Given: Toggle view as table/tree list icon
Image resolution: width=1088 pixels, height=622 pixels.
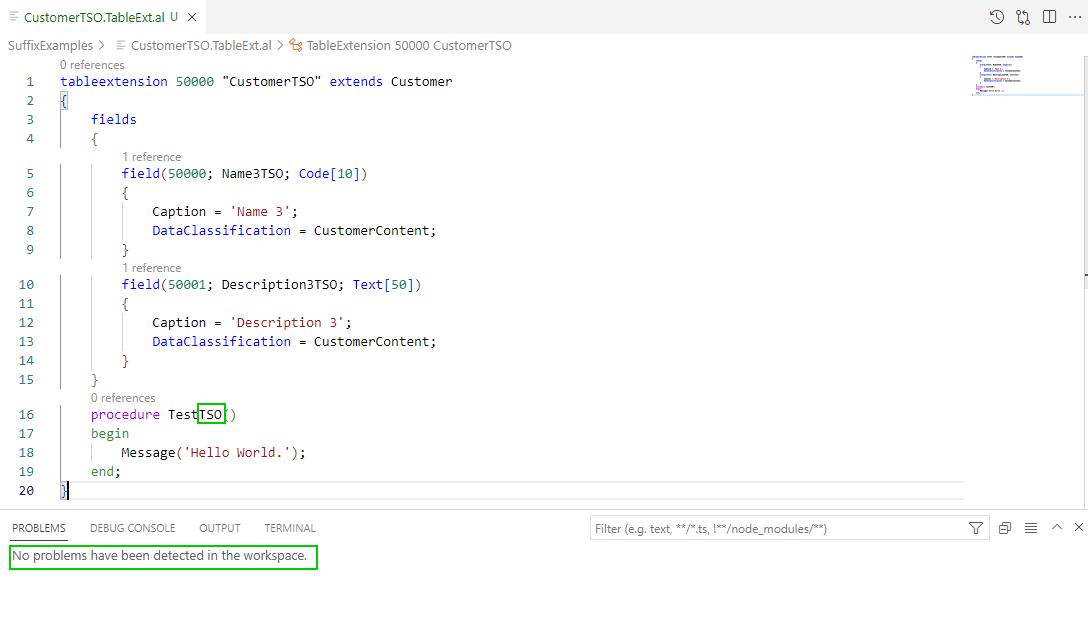Looking at the screenshot, I should [x=1031, y=528].
